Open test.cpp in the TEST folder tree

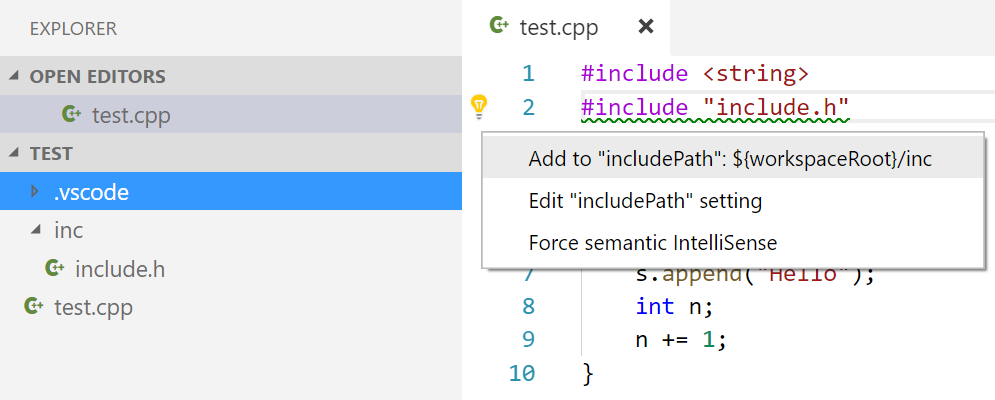click(231, 307)
